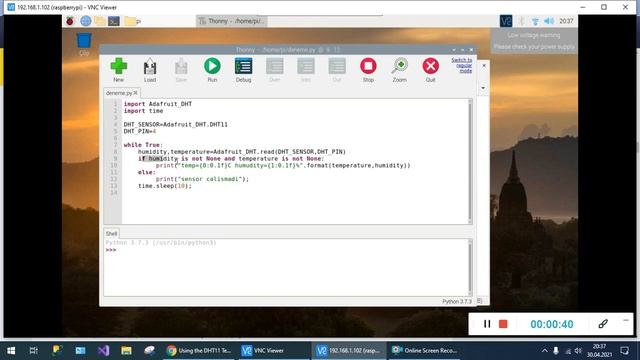Pause the screen recording
640x360 pixels.
[x=487, y=324]
